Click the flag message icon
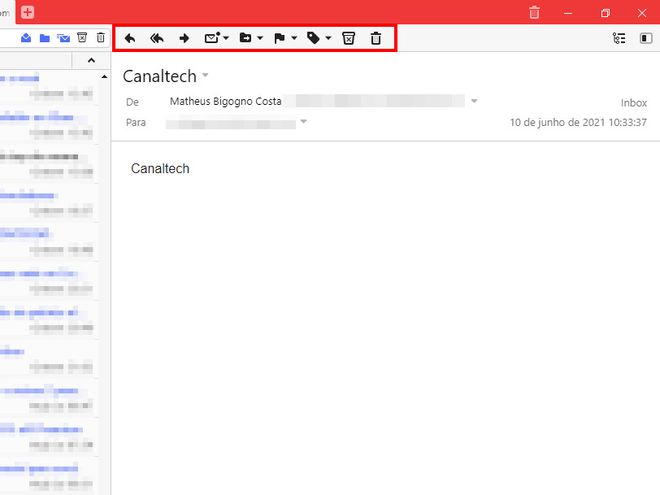The height and width of the screenshot is (495, 660). pyautogui.click(x=279, y=38)
